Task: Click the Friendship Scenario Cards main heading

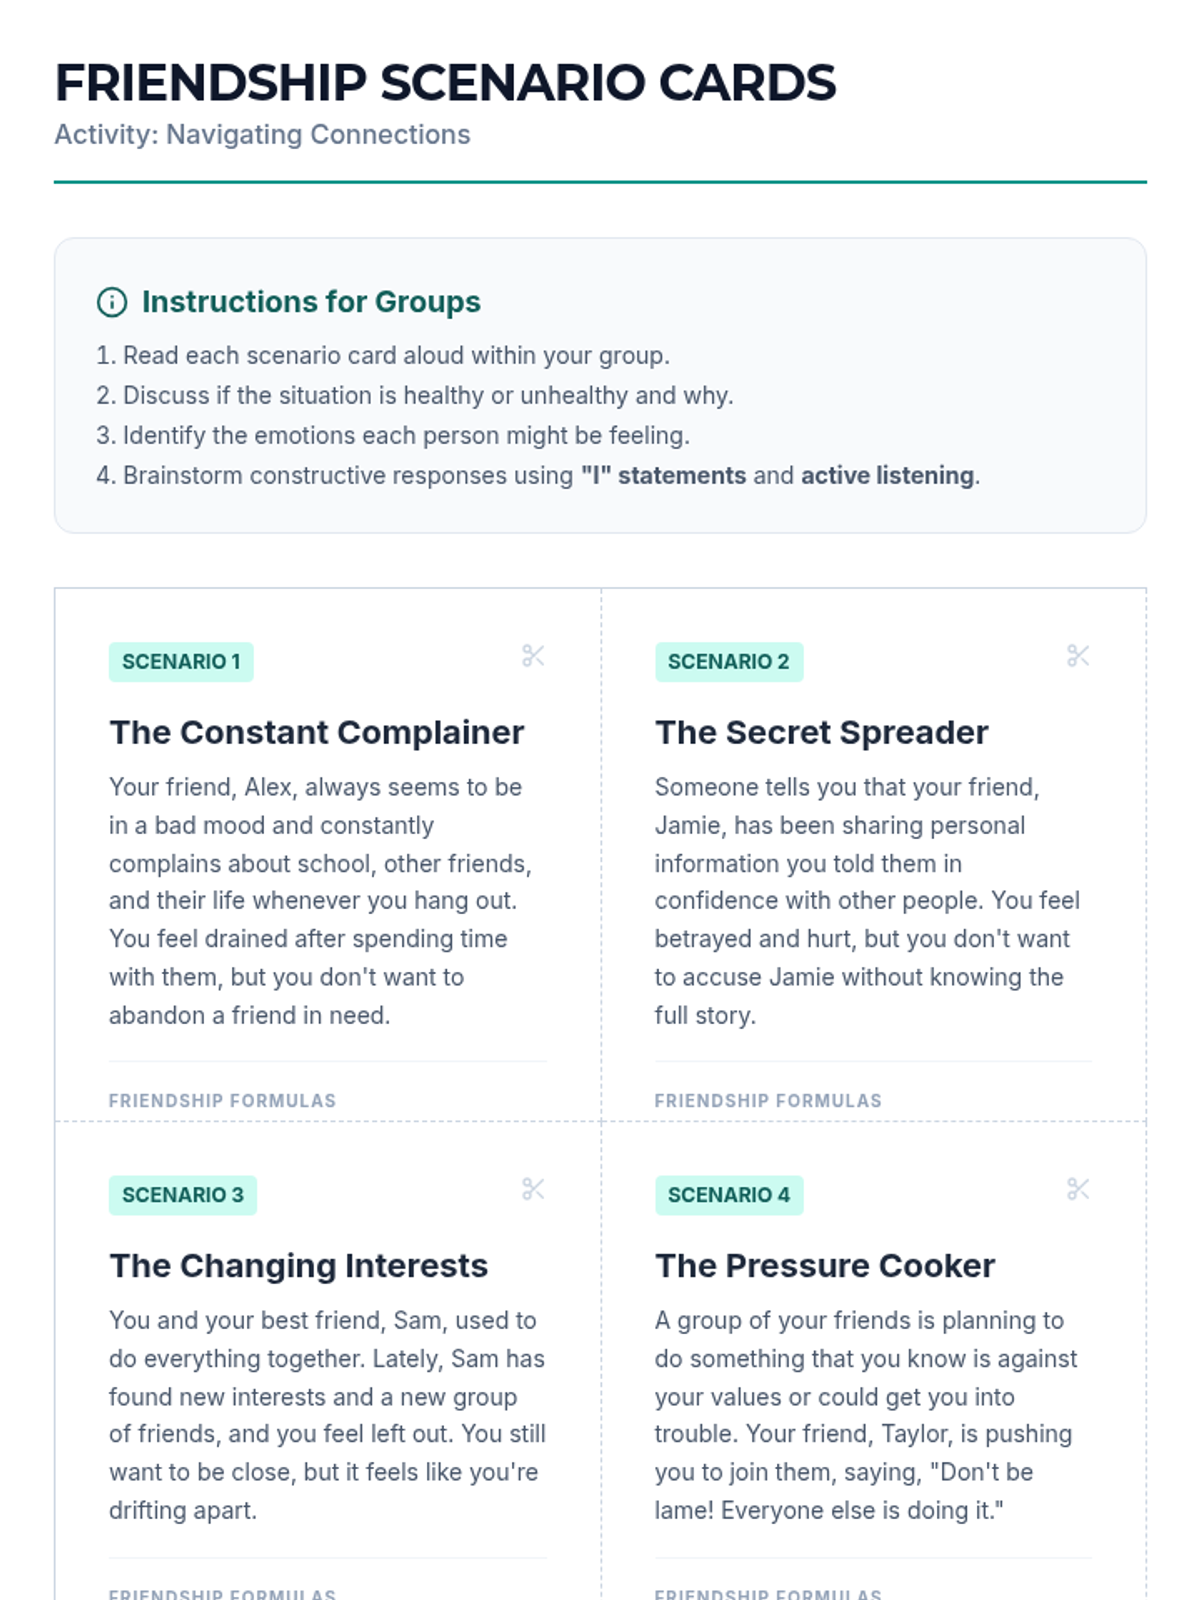Action: [x=445, y=83]
